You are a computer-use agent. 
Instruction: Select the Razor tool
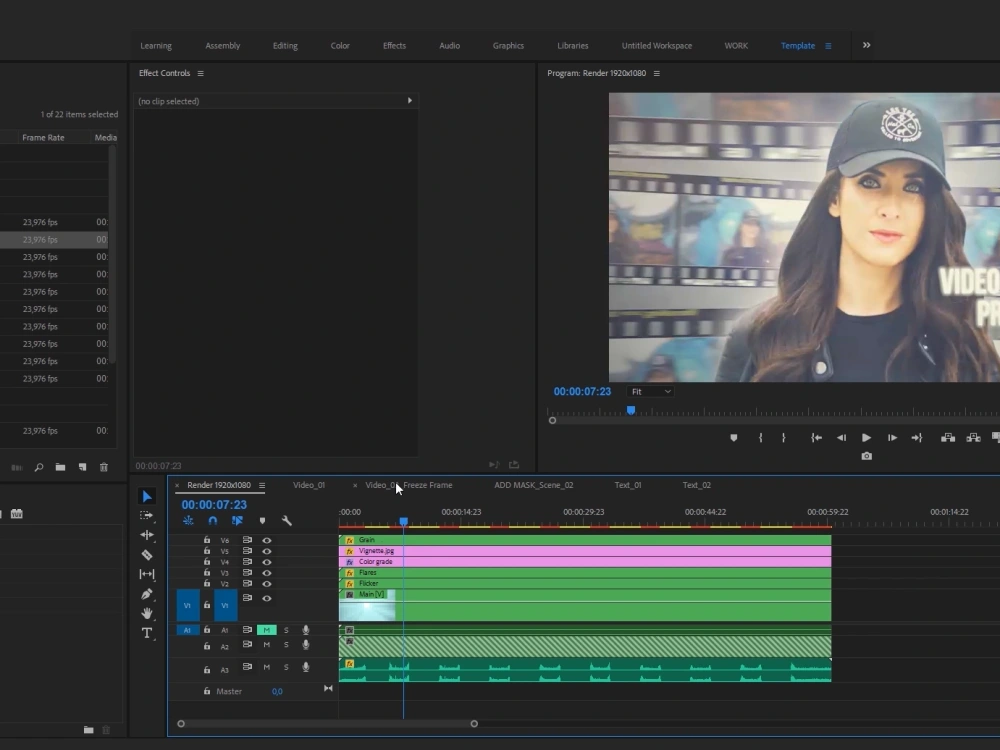pyautogui.click(x=147, y=555)
